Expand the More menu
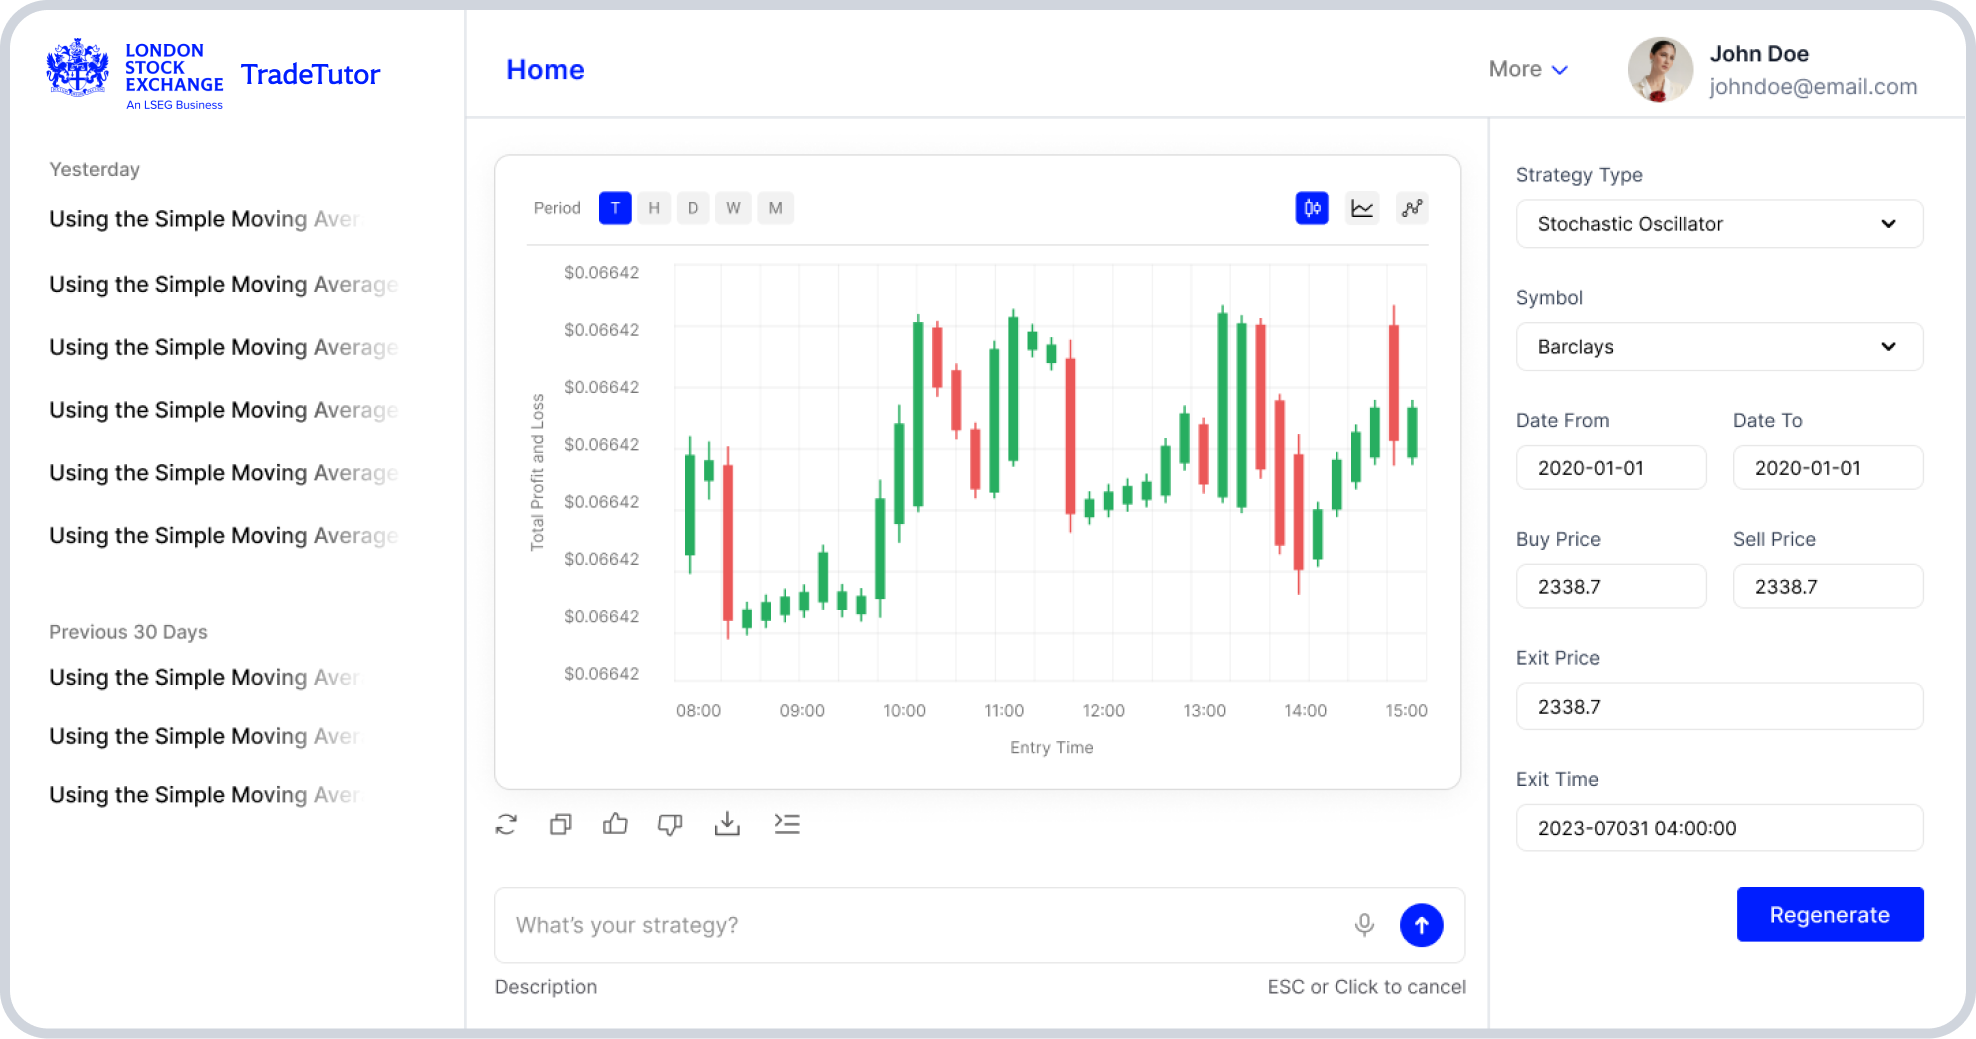The width and height of the screenshot is (1976, 1039). [x=1528, y=69]
